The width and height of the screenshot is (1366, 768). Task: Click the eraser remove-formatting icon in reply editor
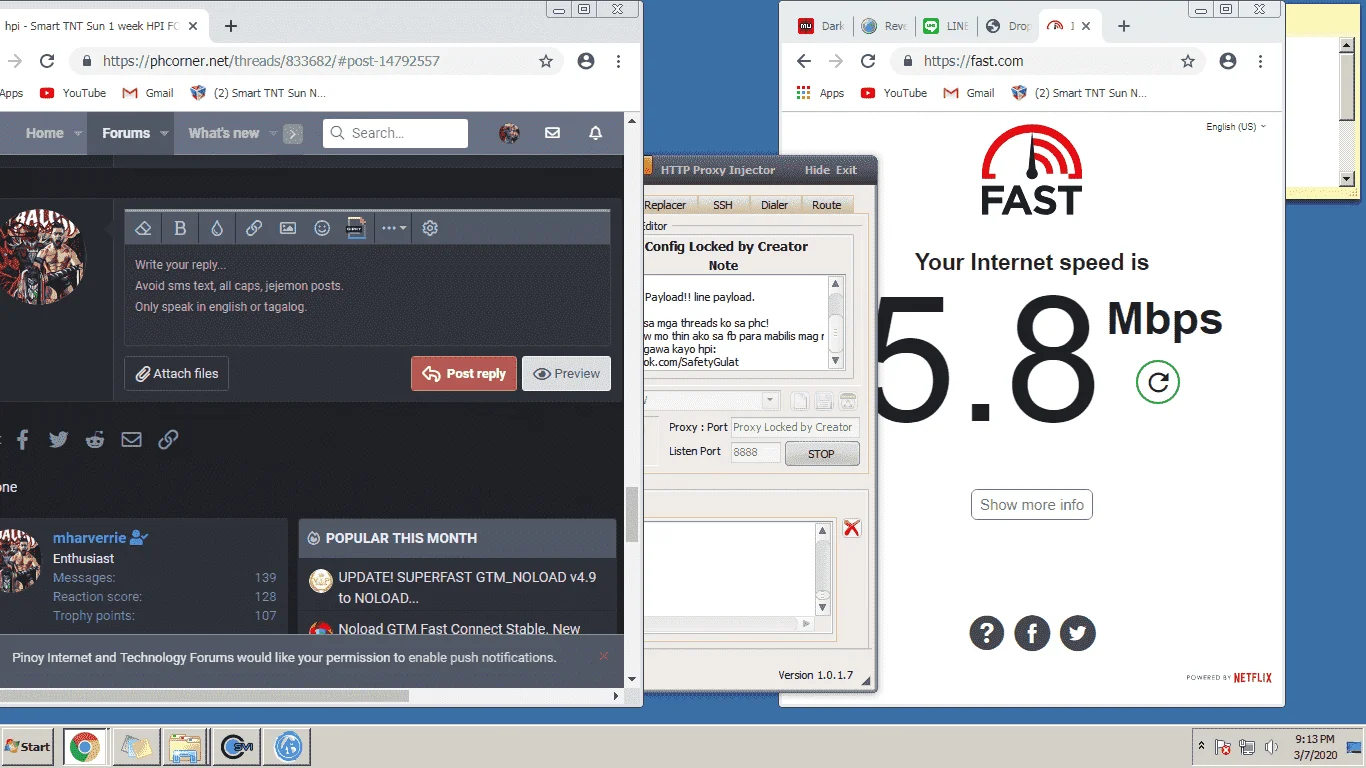pyautogui.click(x=143, y=228)
